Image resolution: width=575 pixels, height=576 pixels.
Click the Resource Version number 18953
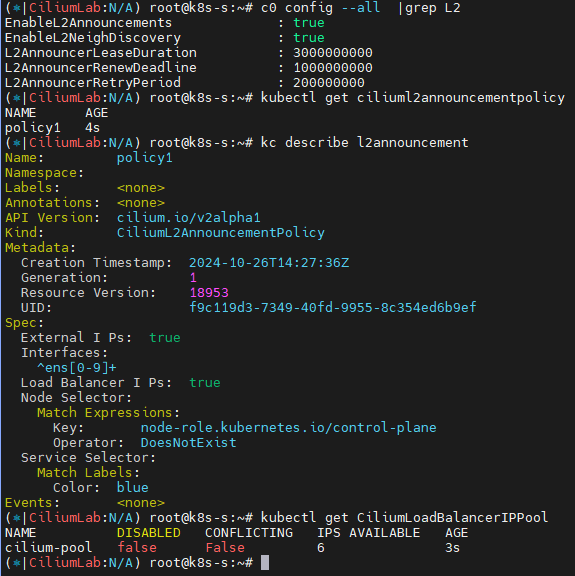209,293
